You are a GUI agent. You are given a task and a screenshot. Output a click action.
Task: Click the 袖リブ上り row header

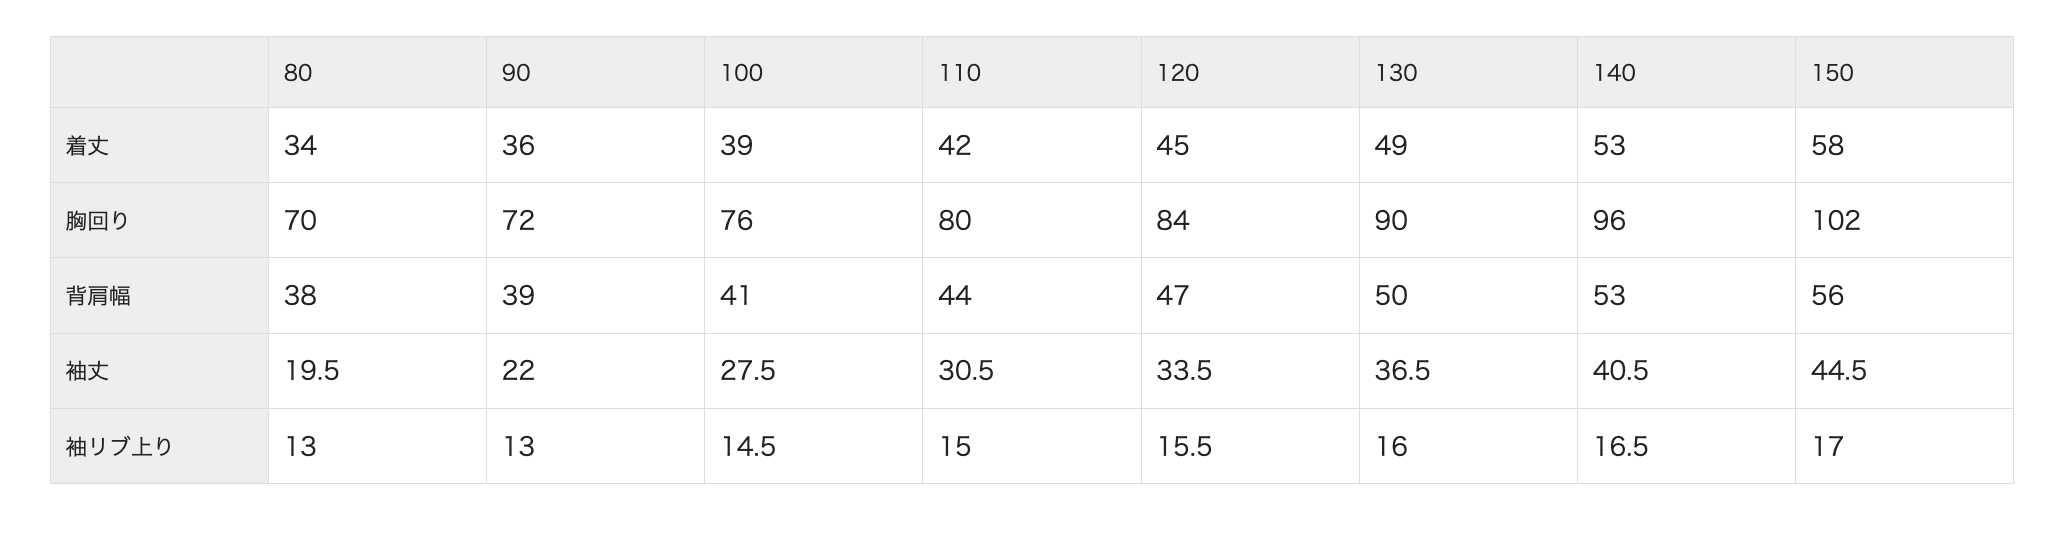pyautogui.click(x=120, y=447)
